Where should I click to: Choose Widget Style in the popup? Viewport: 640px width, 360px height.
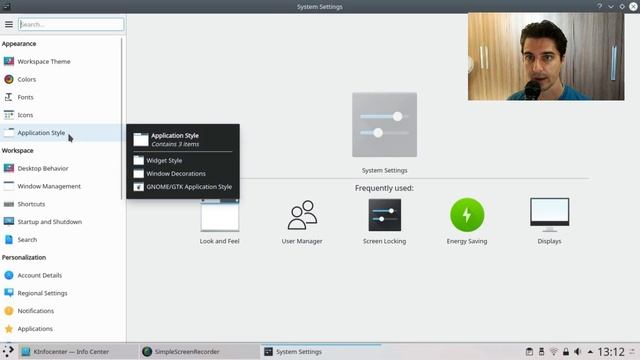tap(182, 160)
